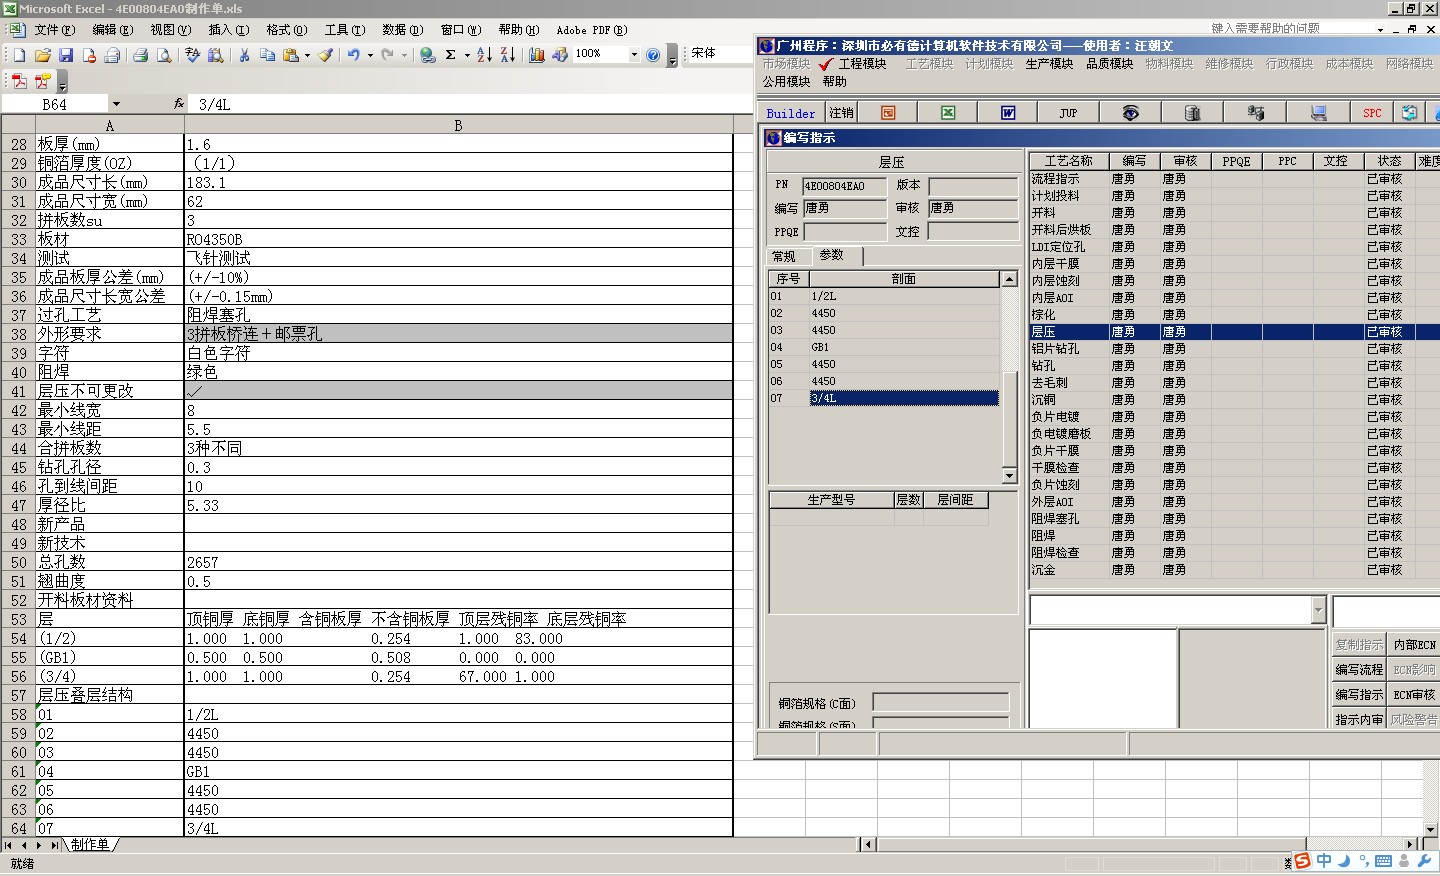This screenshot has width=1440, height=876.
Task: Click the ECN审核 button
Action: pos(1414,695)
